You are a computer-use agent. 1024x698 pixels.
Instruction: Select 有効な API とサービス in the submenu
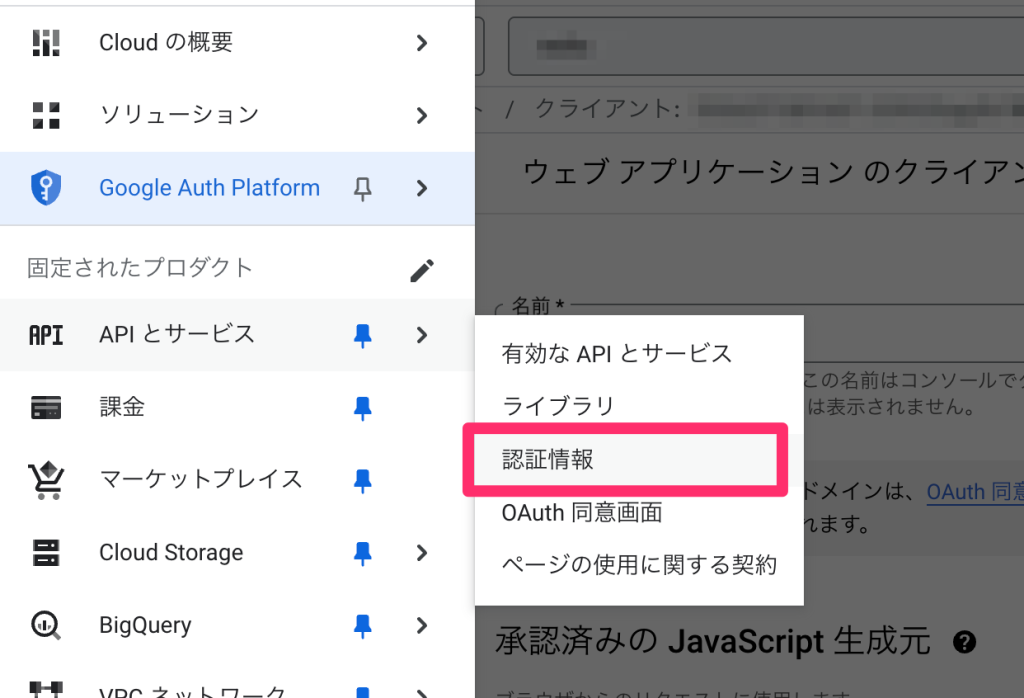point(639,353)
